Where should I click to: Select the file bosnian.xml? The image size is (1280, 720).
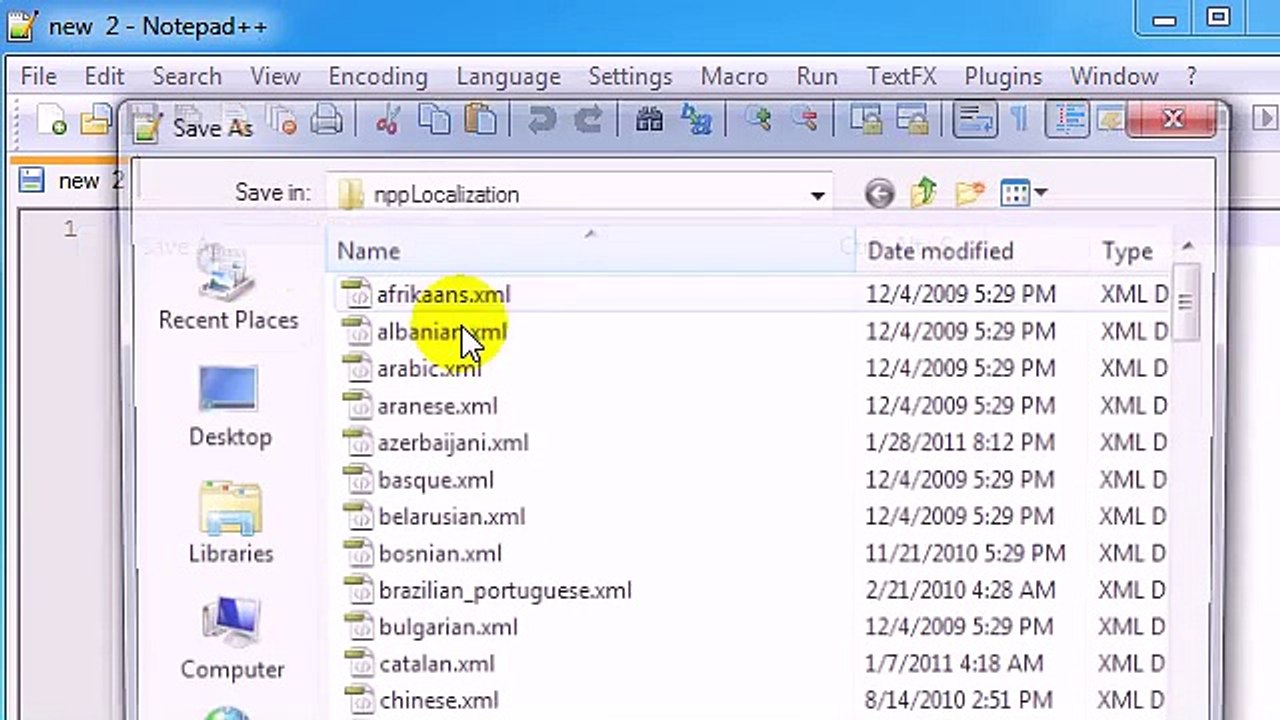[x=440, y=553]
